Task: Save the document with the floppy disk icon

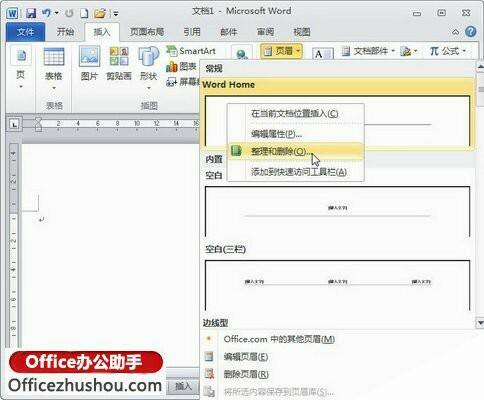Action: point(31,13)
